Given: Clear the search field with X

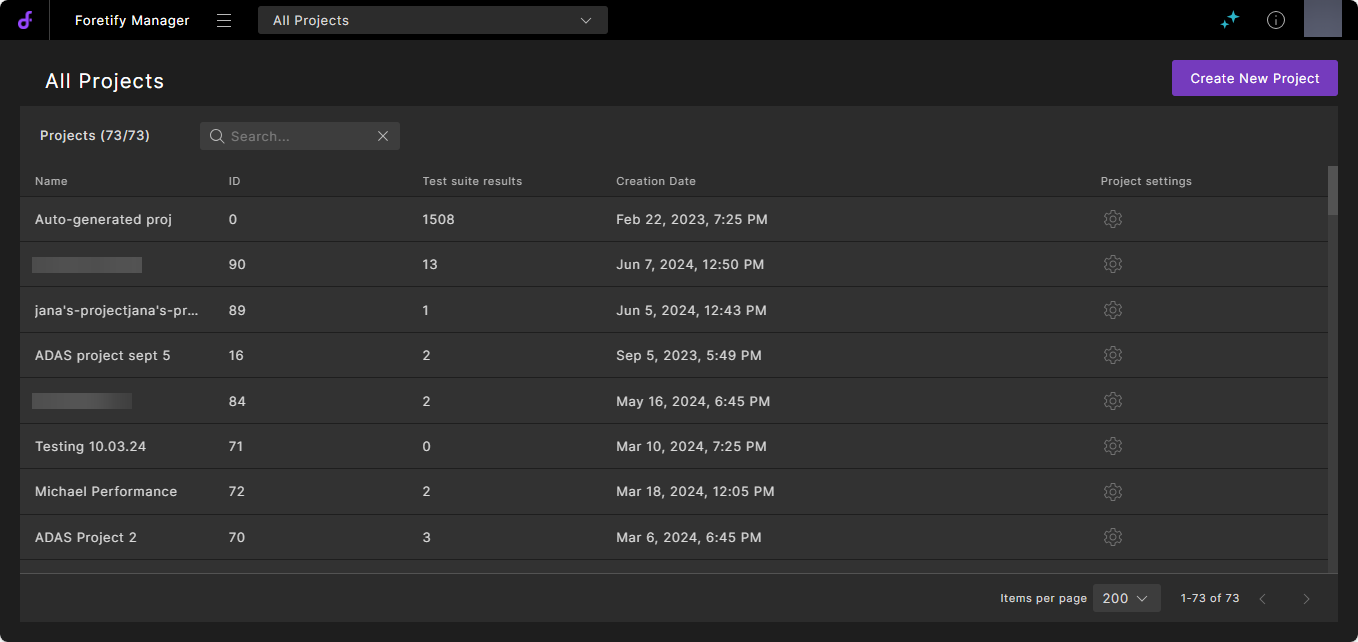Looking at the screenshot, I should [383, 136].
